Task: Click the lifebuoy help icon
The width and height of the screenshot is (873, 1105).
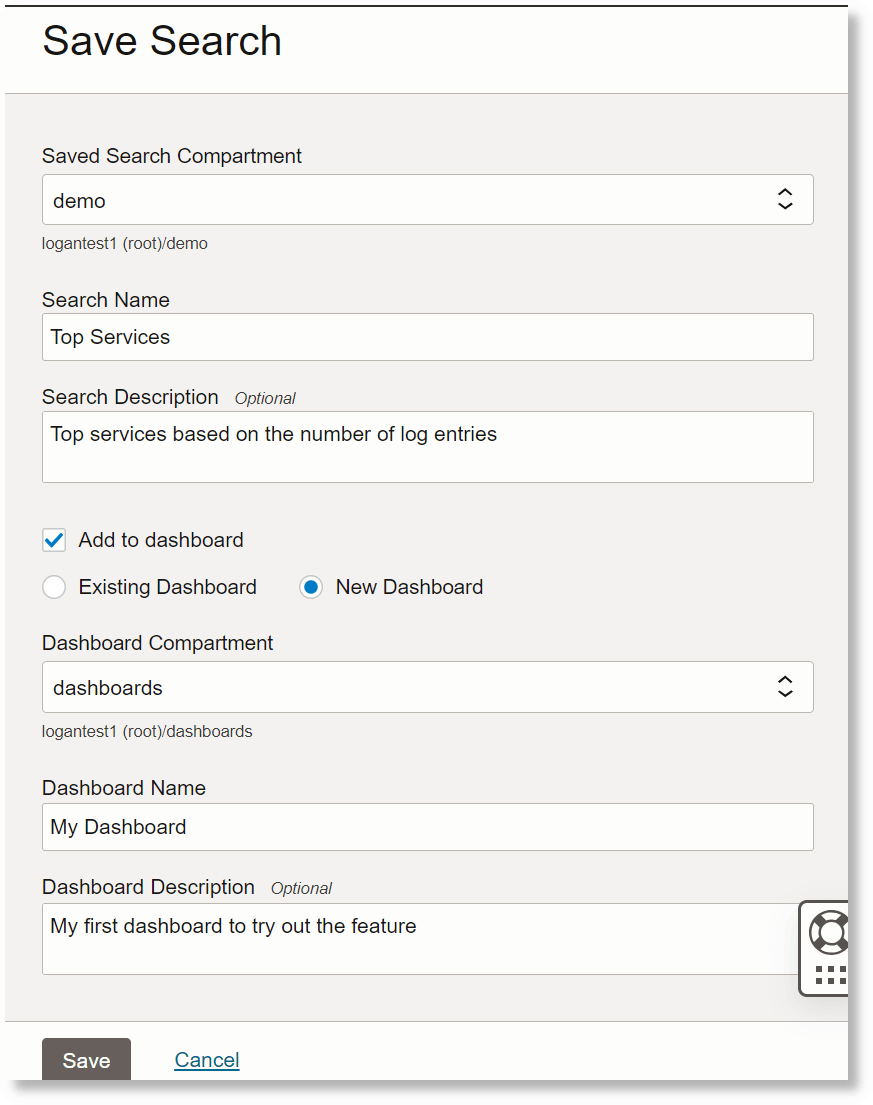Action: point(829,932)
